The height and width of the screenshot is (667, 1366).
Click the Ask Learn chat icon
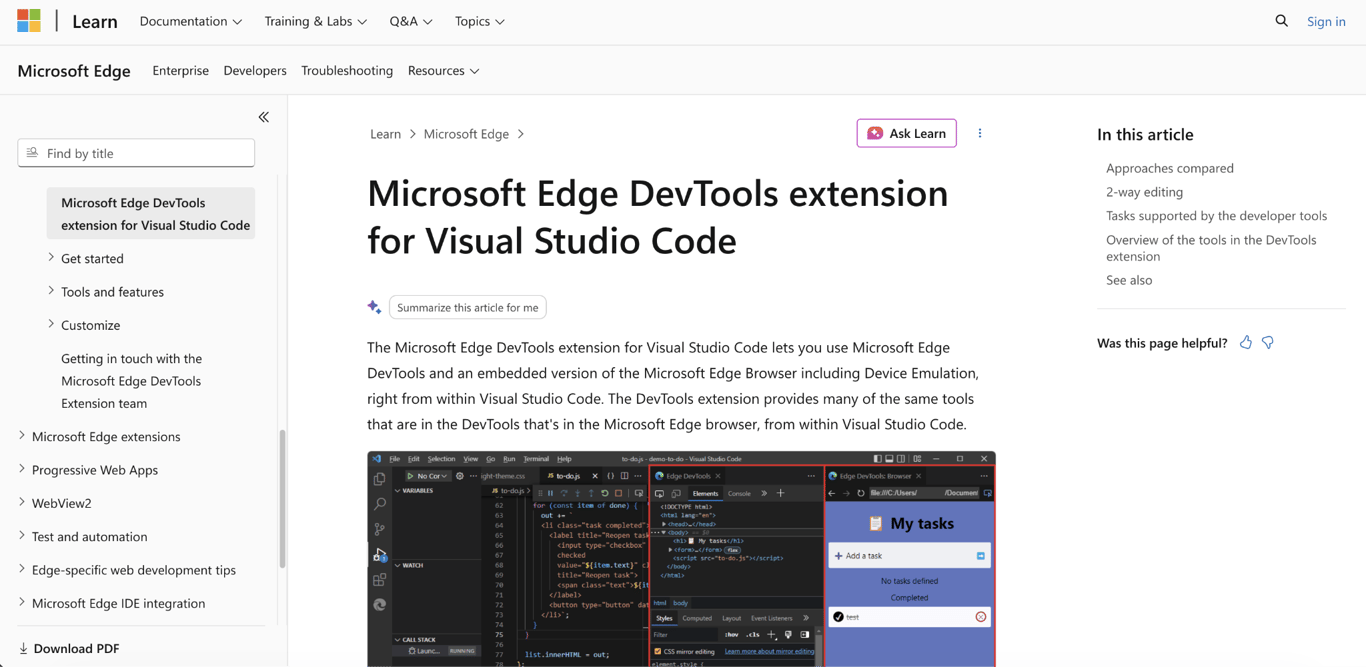click(875, 133)
